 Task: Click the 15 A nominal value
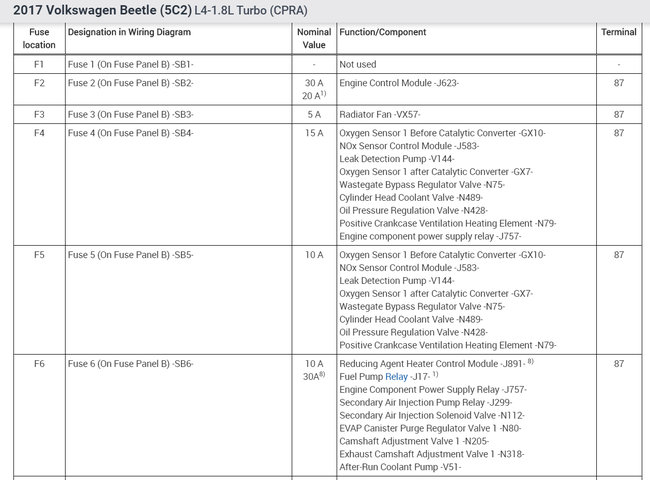point(314,133)
